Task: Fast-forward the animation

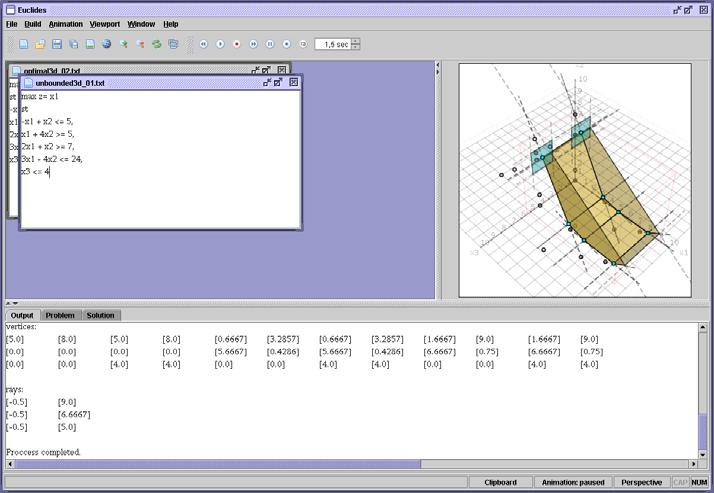Action: (254, 44)
